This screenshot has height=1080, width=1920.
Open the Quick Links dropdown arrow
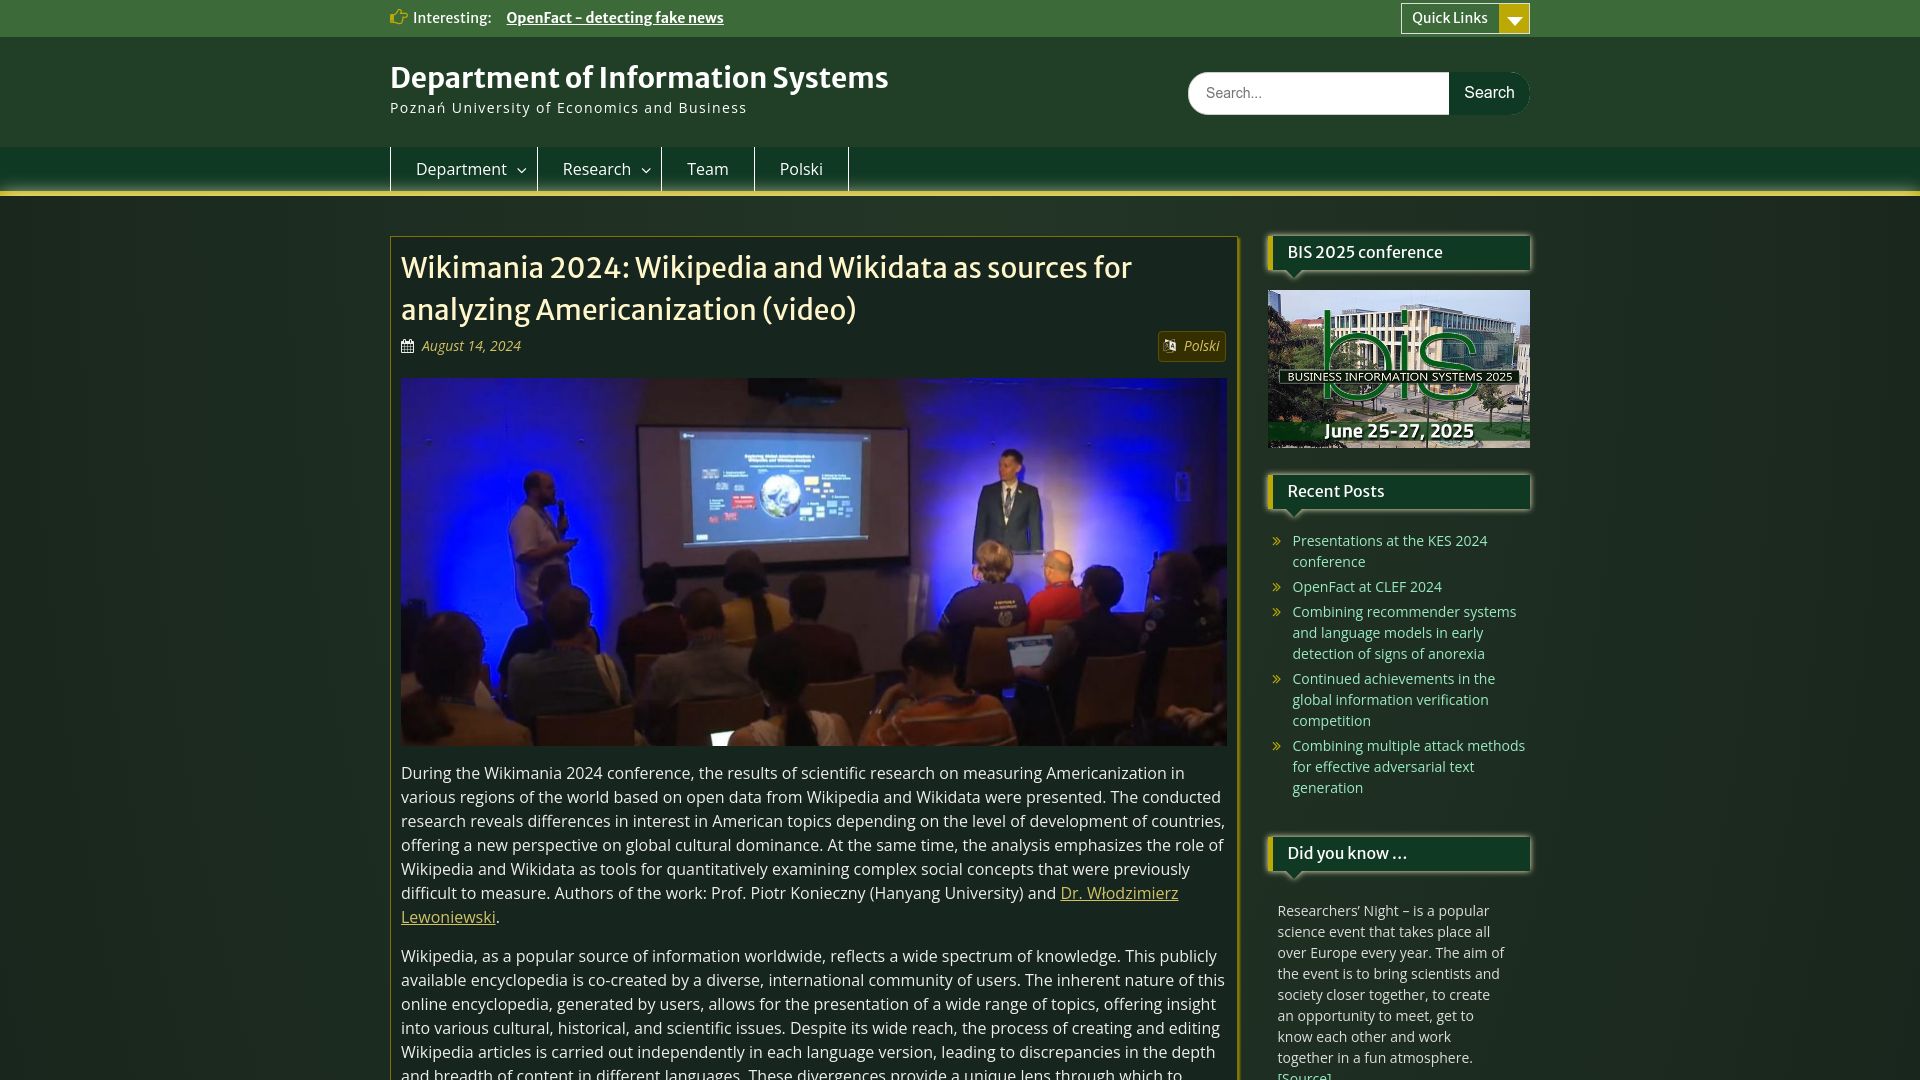tap(1514, 18)
